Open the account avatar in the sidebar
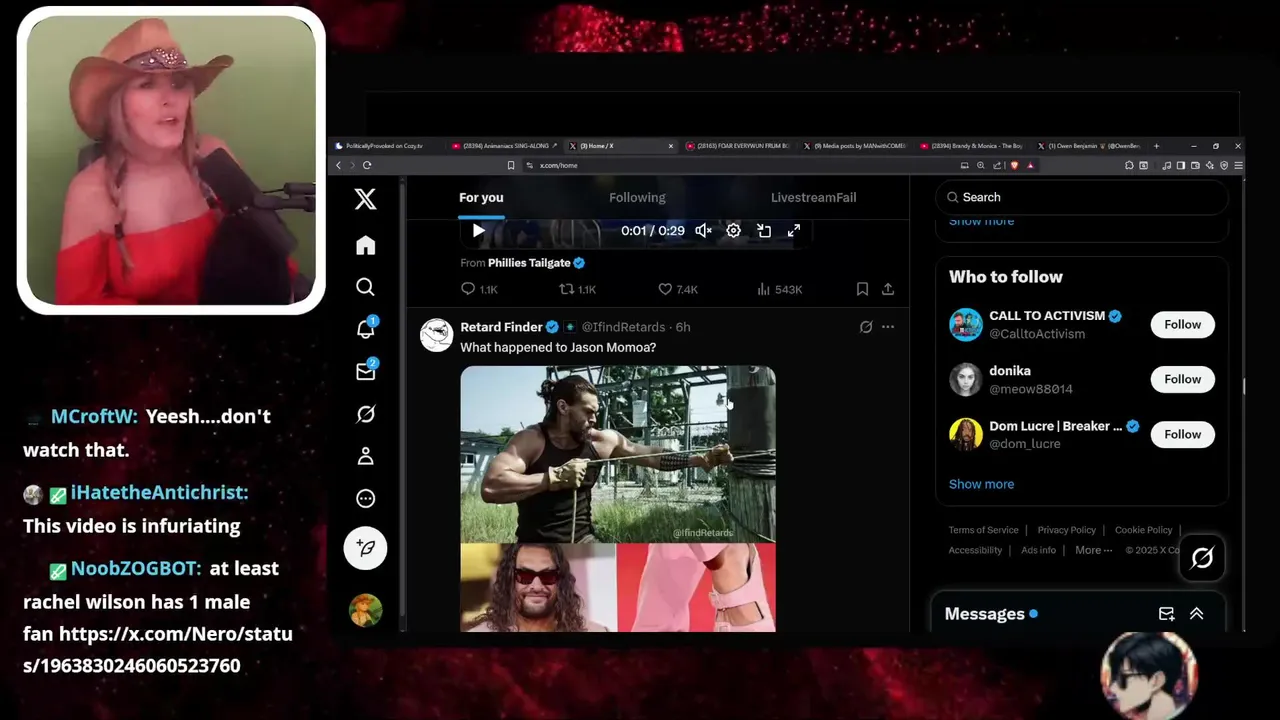 pyautogui.click(x=365, y=609)
